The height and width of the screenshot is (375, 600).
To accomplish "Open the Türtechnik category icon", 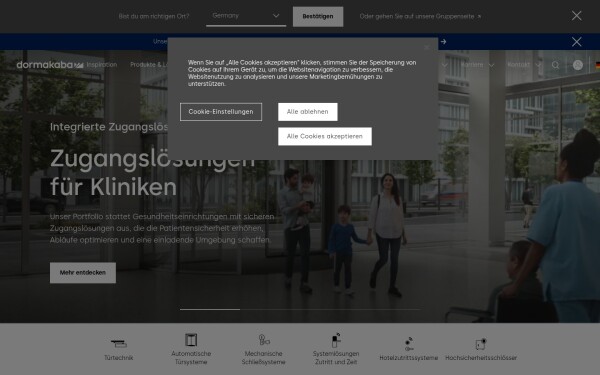I will tap(119, 343).
